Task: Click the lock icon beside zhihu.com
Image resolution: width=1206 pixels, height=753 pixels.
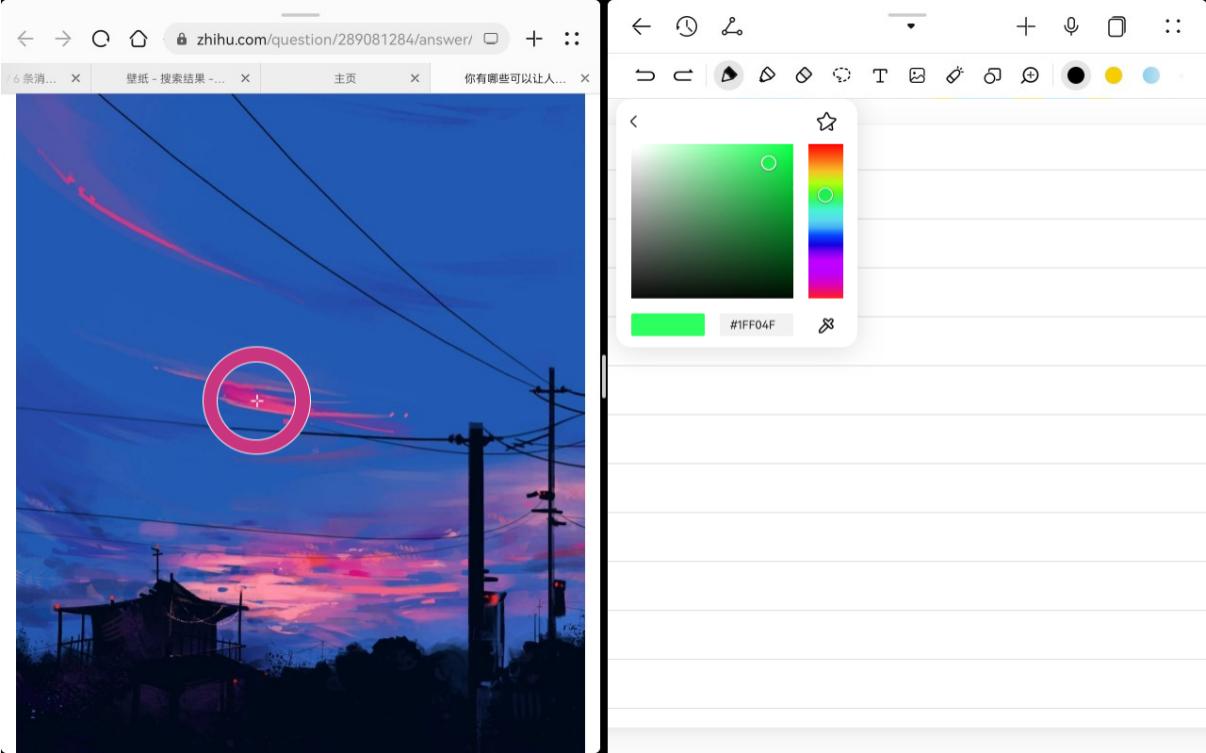Action: tap(182, 39)
